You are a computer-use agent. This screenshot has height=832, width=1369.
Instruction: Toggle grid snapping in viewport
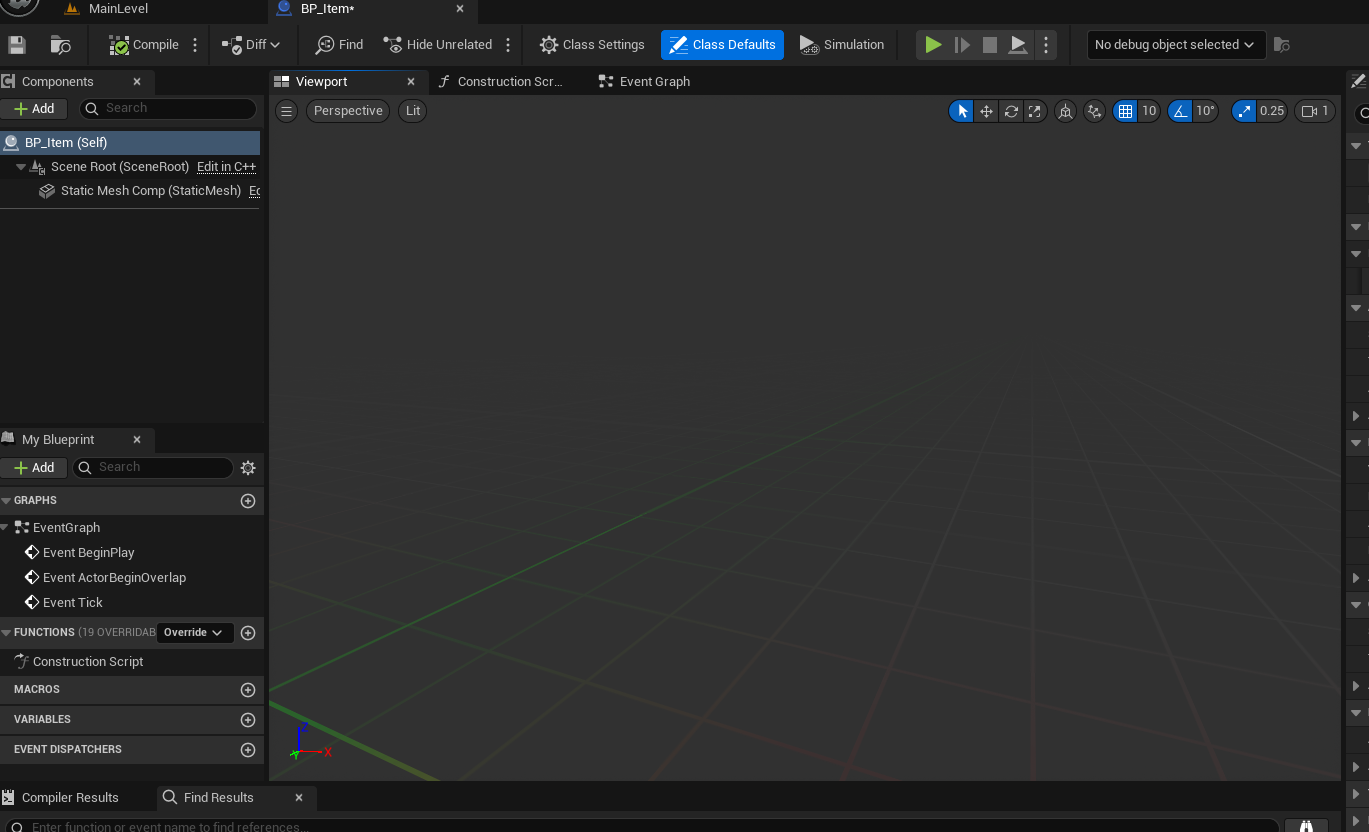[x=1126, y=111]
